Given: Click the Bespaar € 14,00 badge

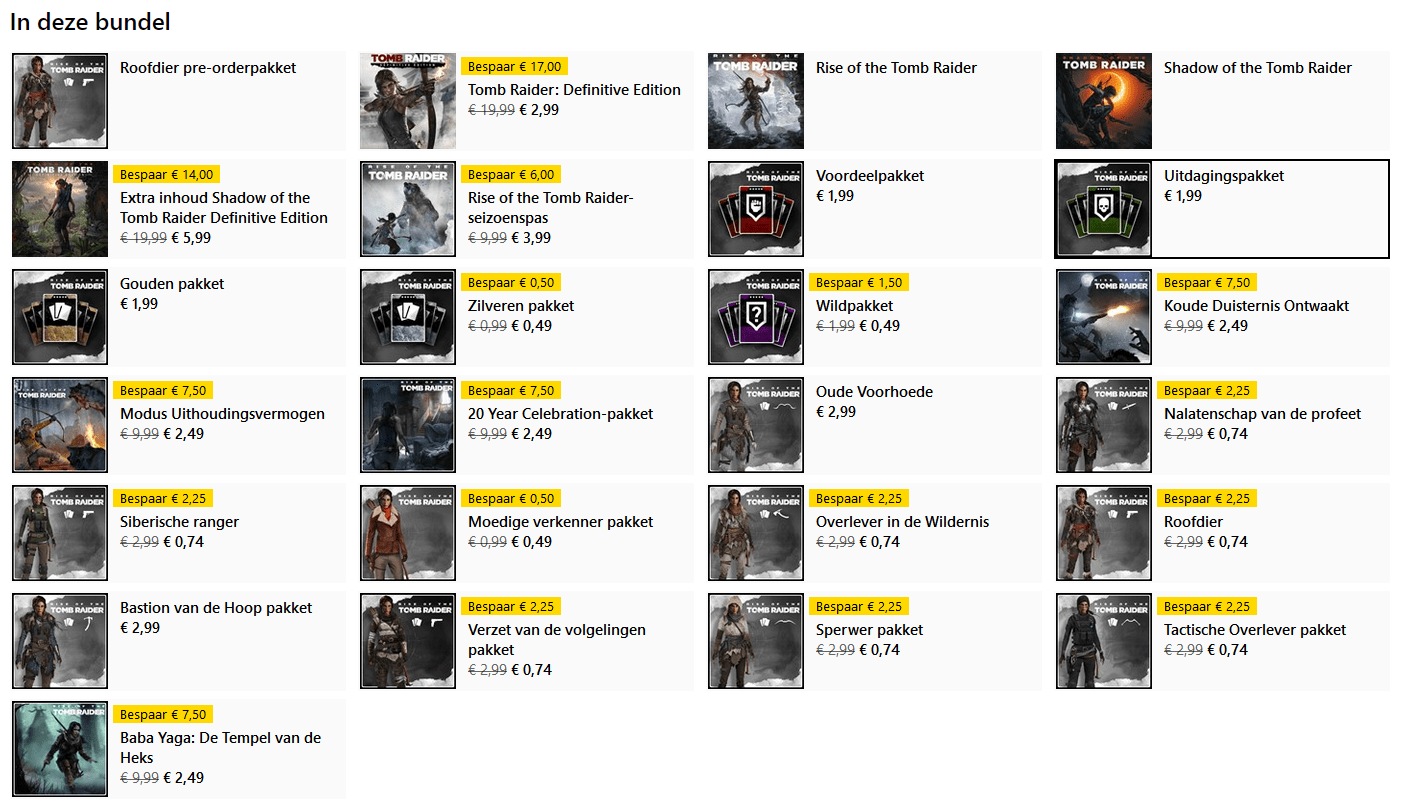Looking at the screenshot, I should [x=167, y=175].
